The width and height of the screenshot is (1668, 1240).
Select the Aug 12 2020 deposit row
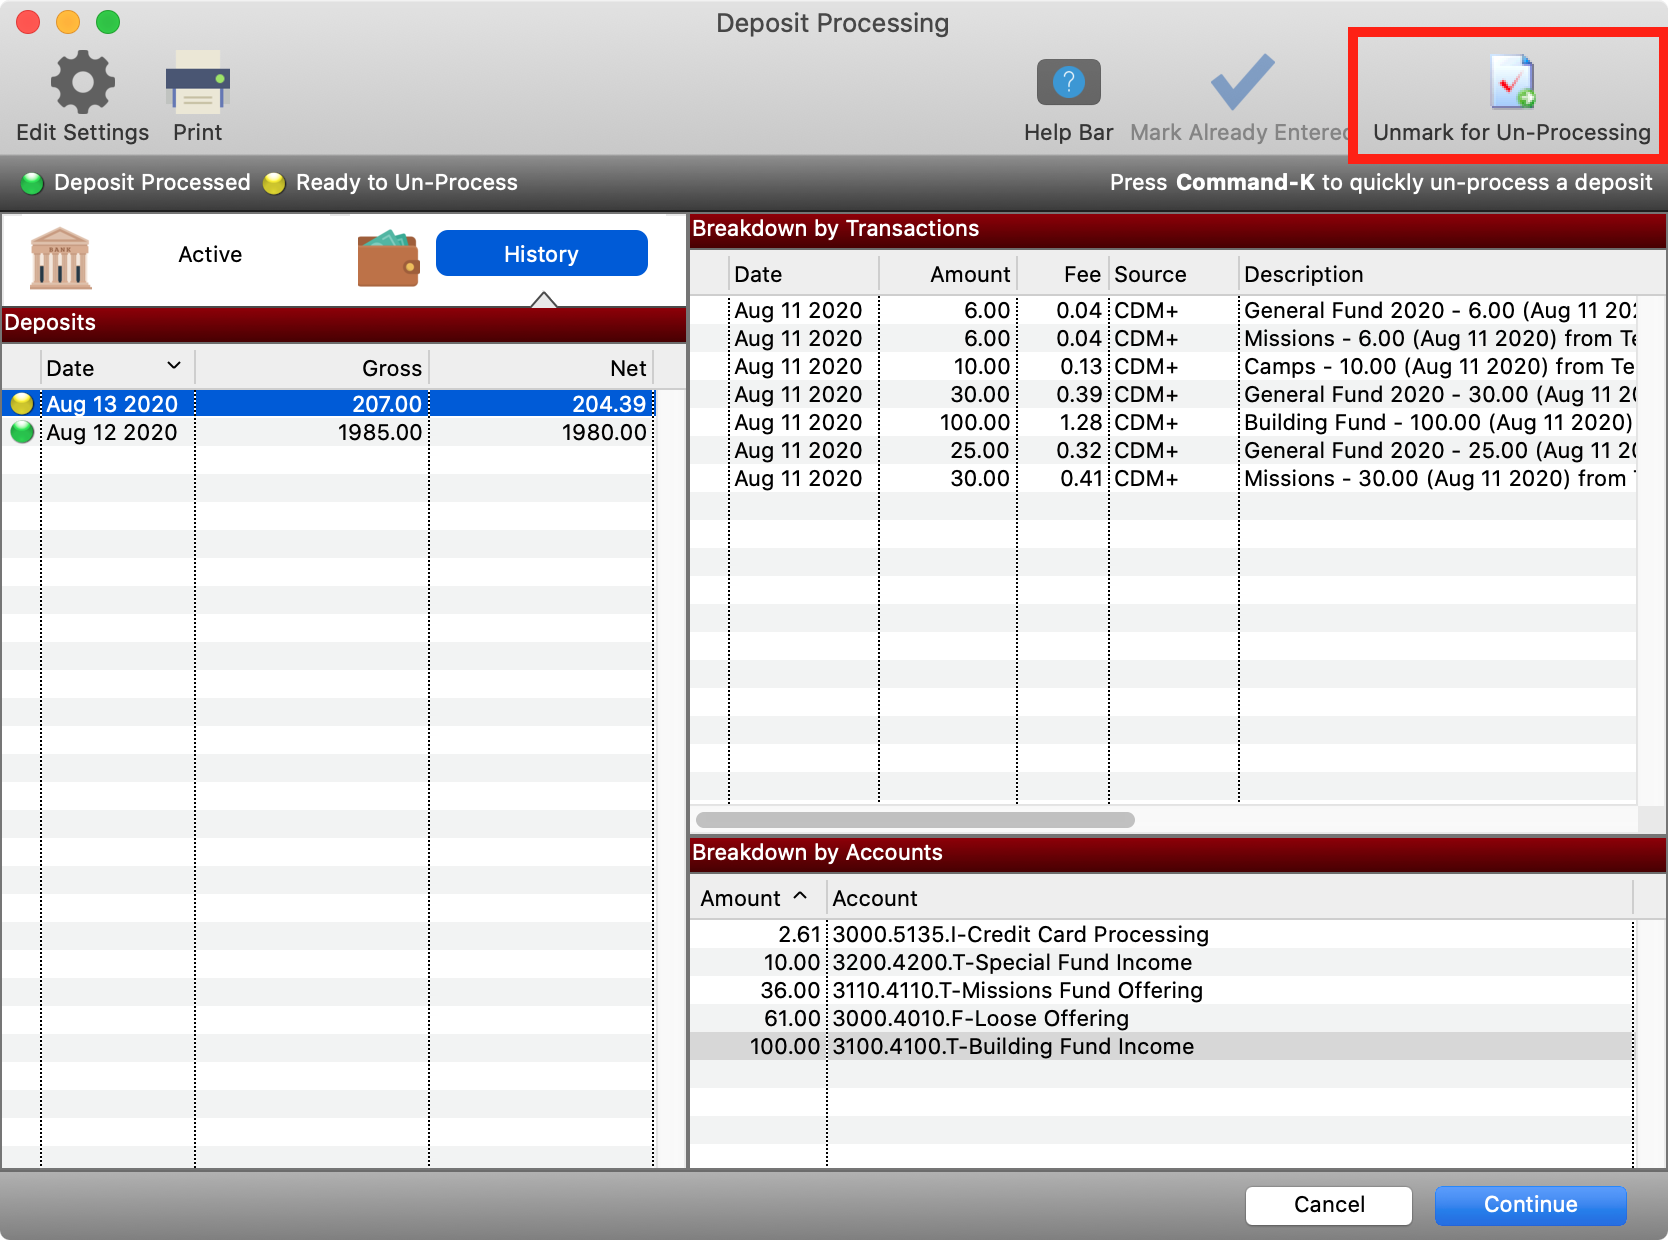[x=330, y=432]
